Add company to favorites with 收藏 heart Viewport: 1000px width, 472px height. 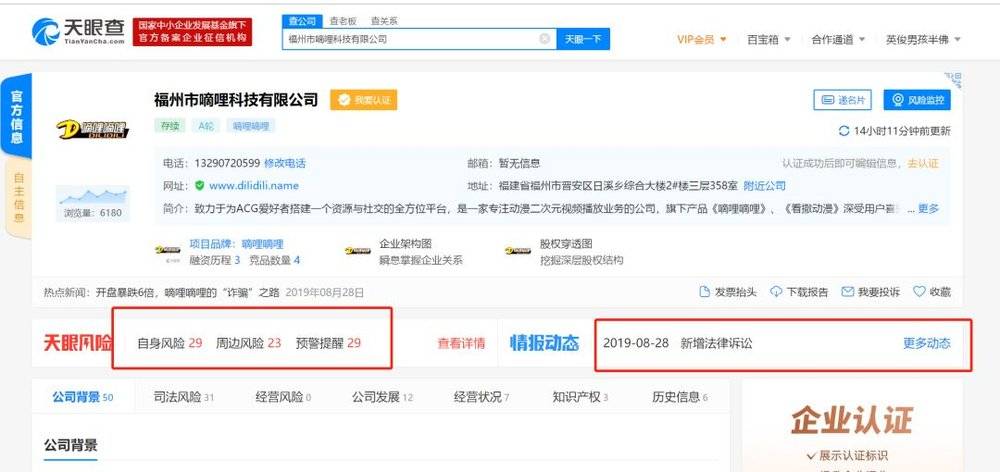pyautogui.click(x=919, y=292)
